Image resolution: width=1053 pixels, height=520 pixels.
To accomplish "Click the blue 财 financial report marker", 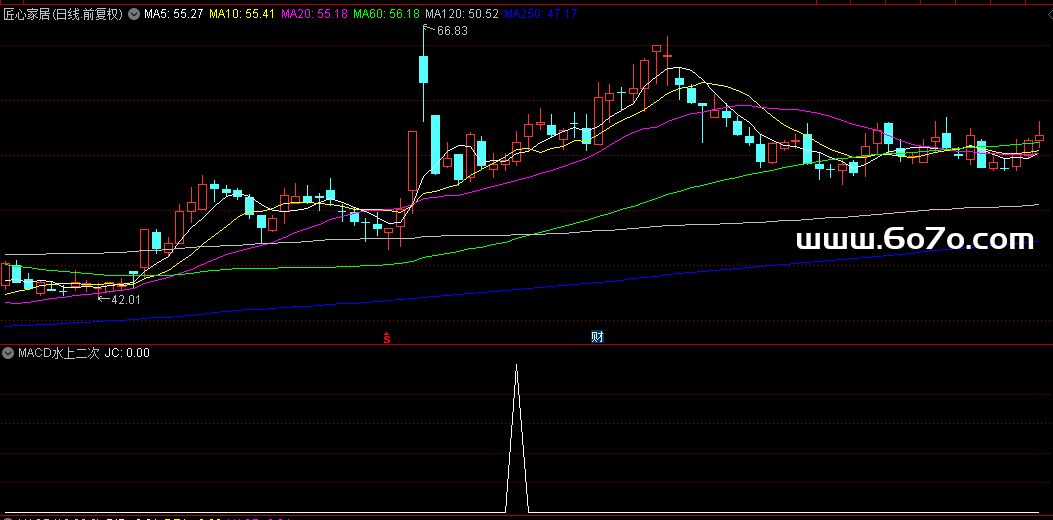I will (597, 337).
